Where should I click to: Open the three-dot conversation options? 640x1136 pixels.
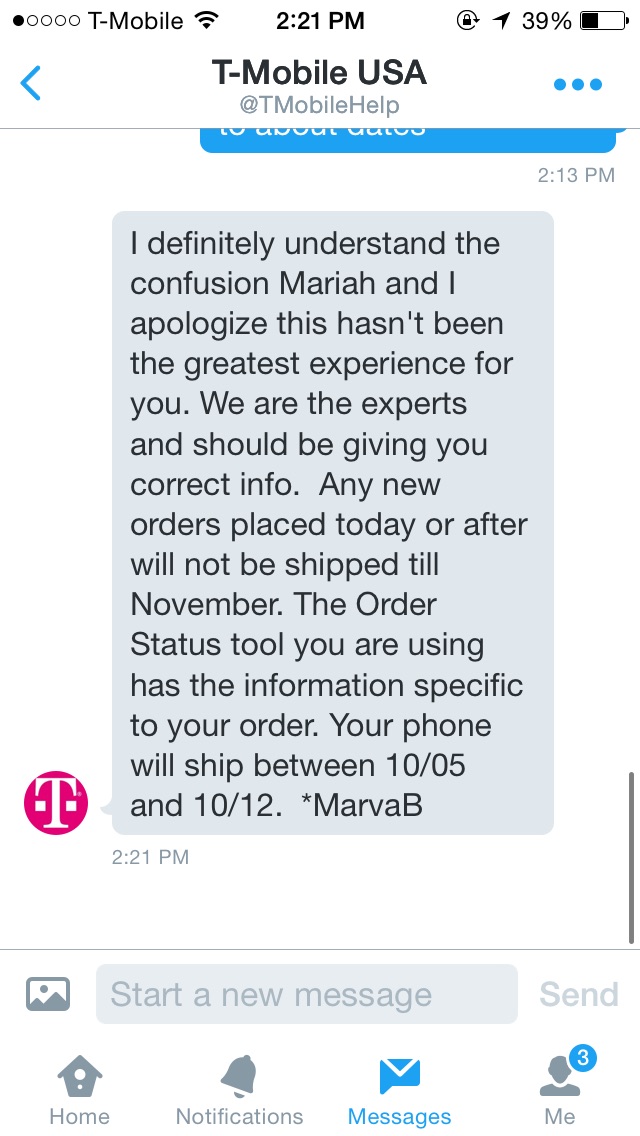[578, 84]
